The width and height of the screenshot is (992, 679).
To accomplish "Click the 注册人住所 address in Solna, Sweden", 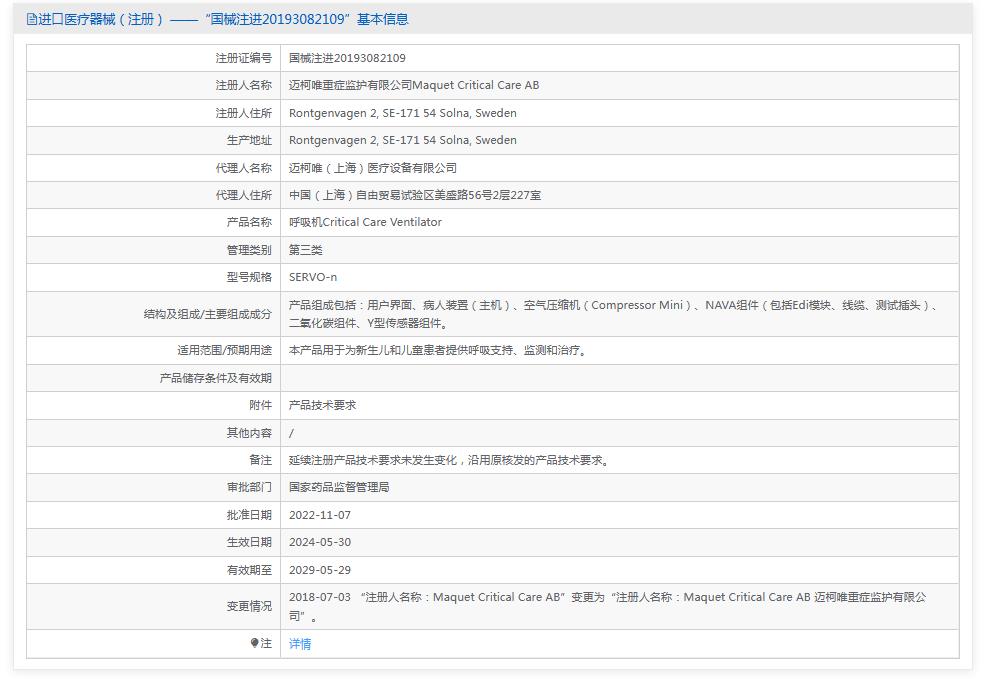I will (x=402, y=113).
